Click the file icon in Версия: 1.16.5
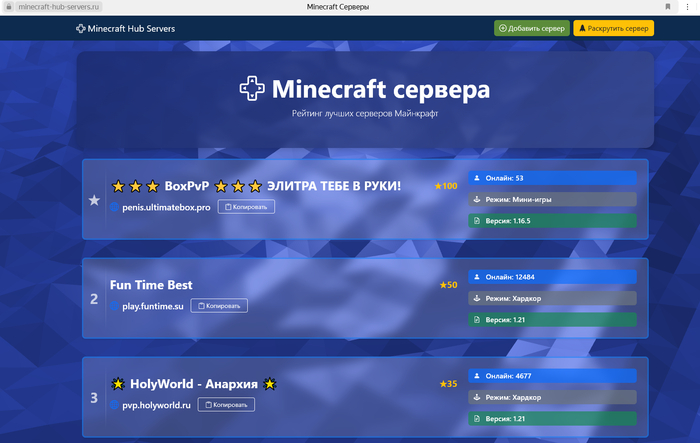The image size is (700, 443). tap(477, 221)
